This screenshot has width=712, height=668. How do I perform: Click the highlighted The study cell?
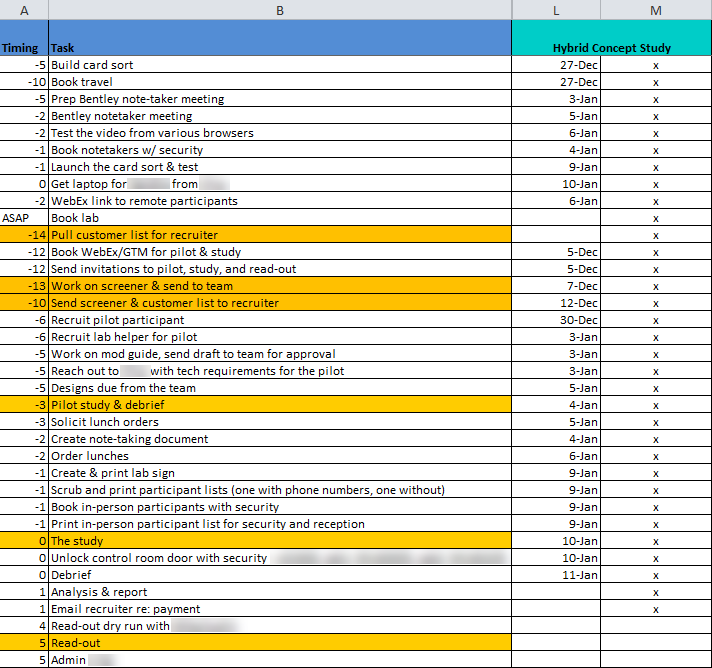click(279, 541)
